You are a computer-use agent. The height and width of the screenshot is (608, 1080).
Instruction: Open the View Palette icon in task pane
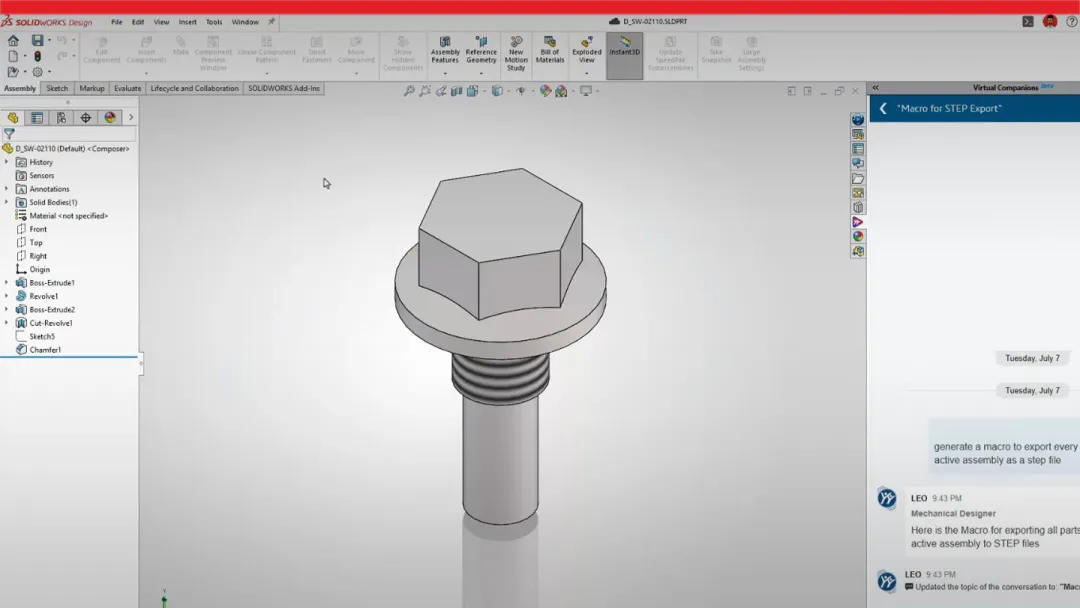pyautogui.click(x=858, y=193)
